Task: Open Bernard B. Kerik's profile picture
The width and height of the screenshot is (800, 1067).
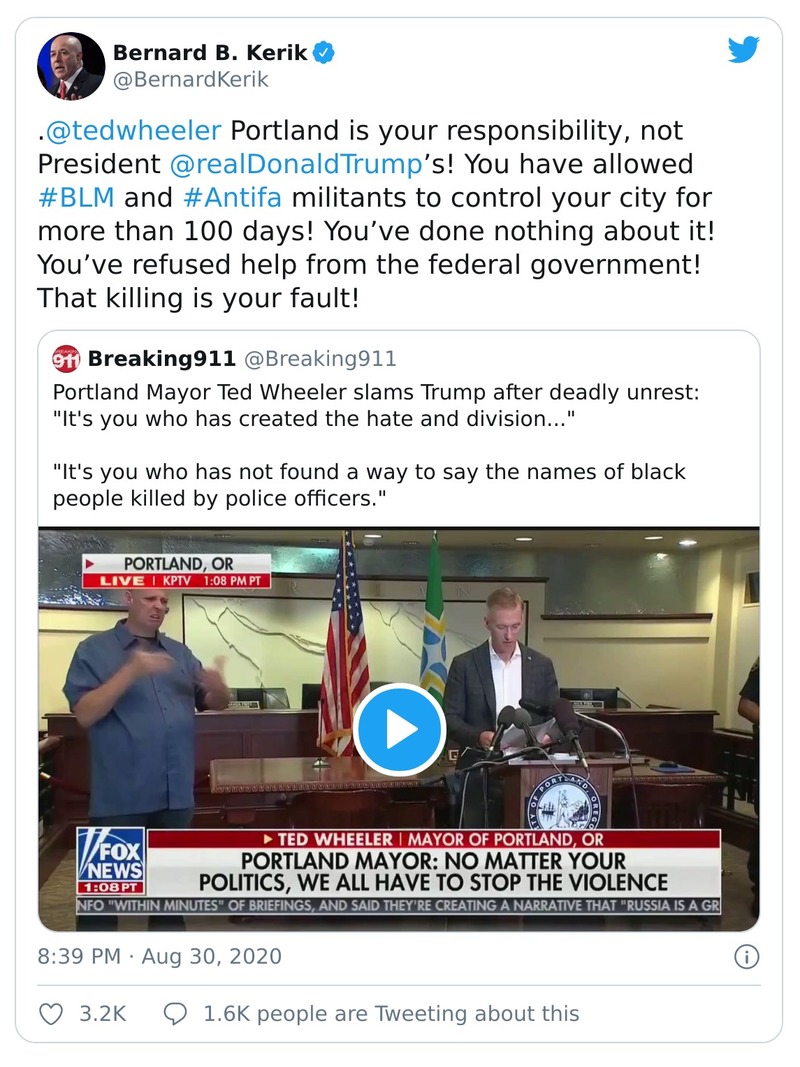Action: coord(70,65)
